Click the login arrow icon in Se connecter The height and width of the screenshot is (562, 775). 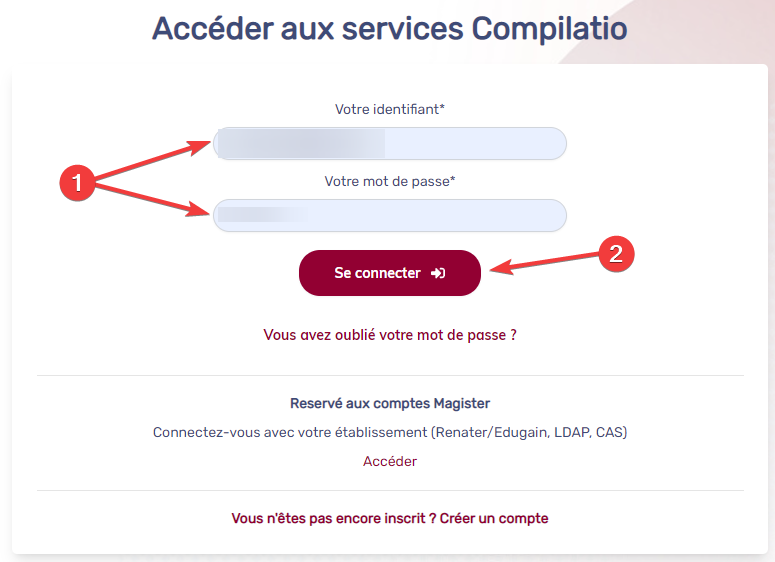point(438,273)
